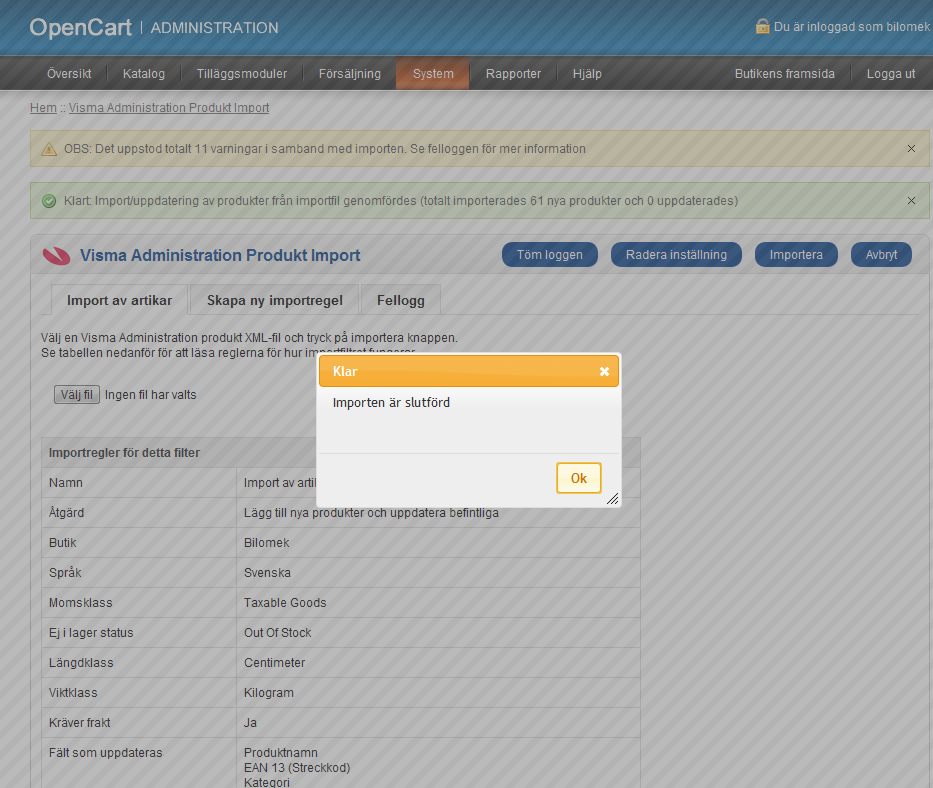Click the Töm loggen button
Image resolution: width=933 pixels, height=788 pixels.
pyautogui.click(x=550, y=255)
